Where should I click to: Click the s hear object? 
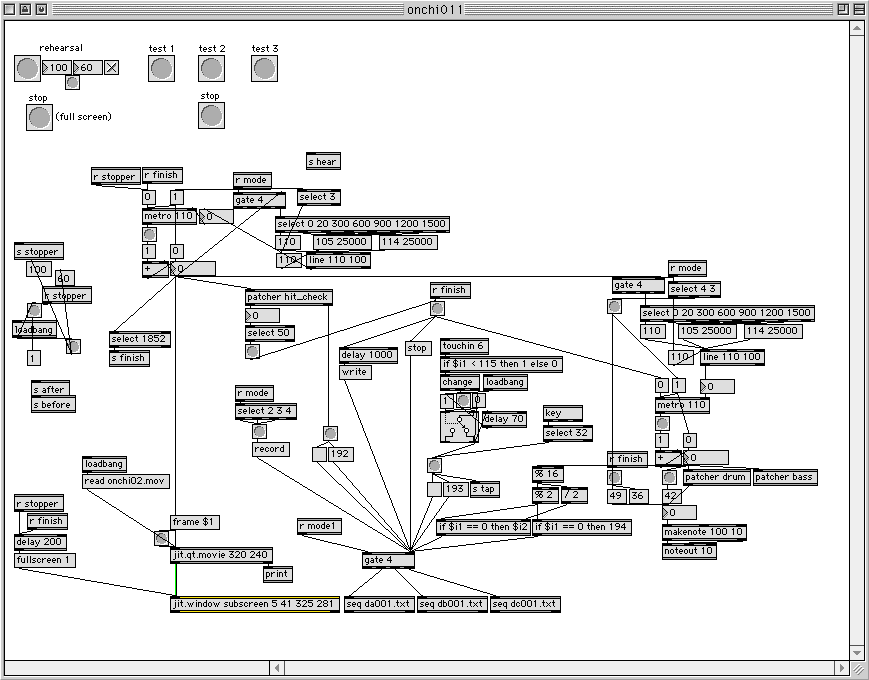pyautogui.click(x=323, y=162)
